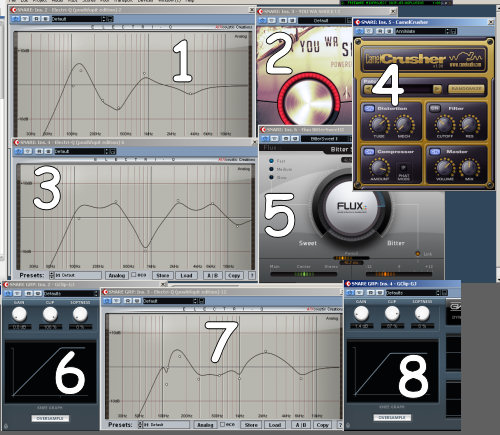
Task: Bypass the SNARE Ins. 4 Electri-Q plugin
Action: 28,151
